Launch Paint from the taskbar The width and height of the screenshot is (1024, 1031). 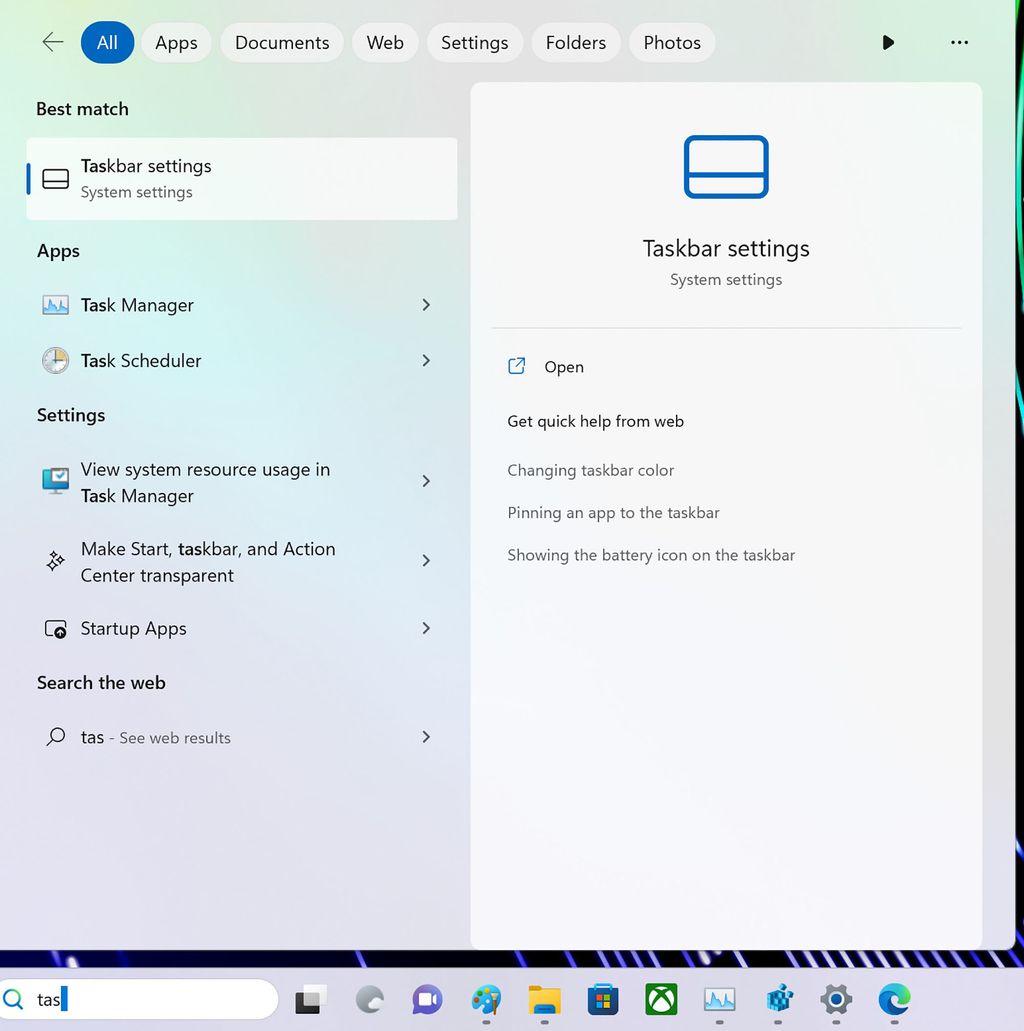(x=485, y=999)
